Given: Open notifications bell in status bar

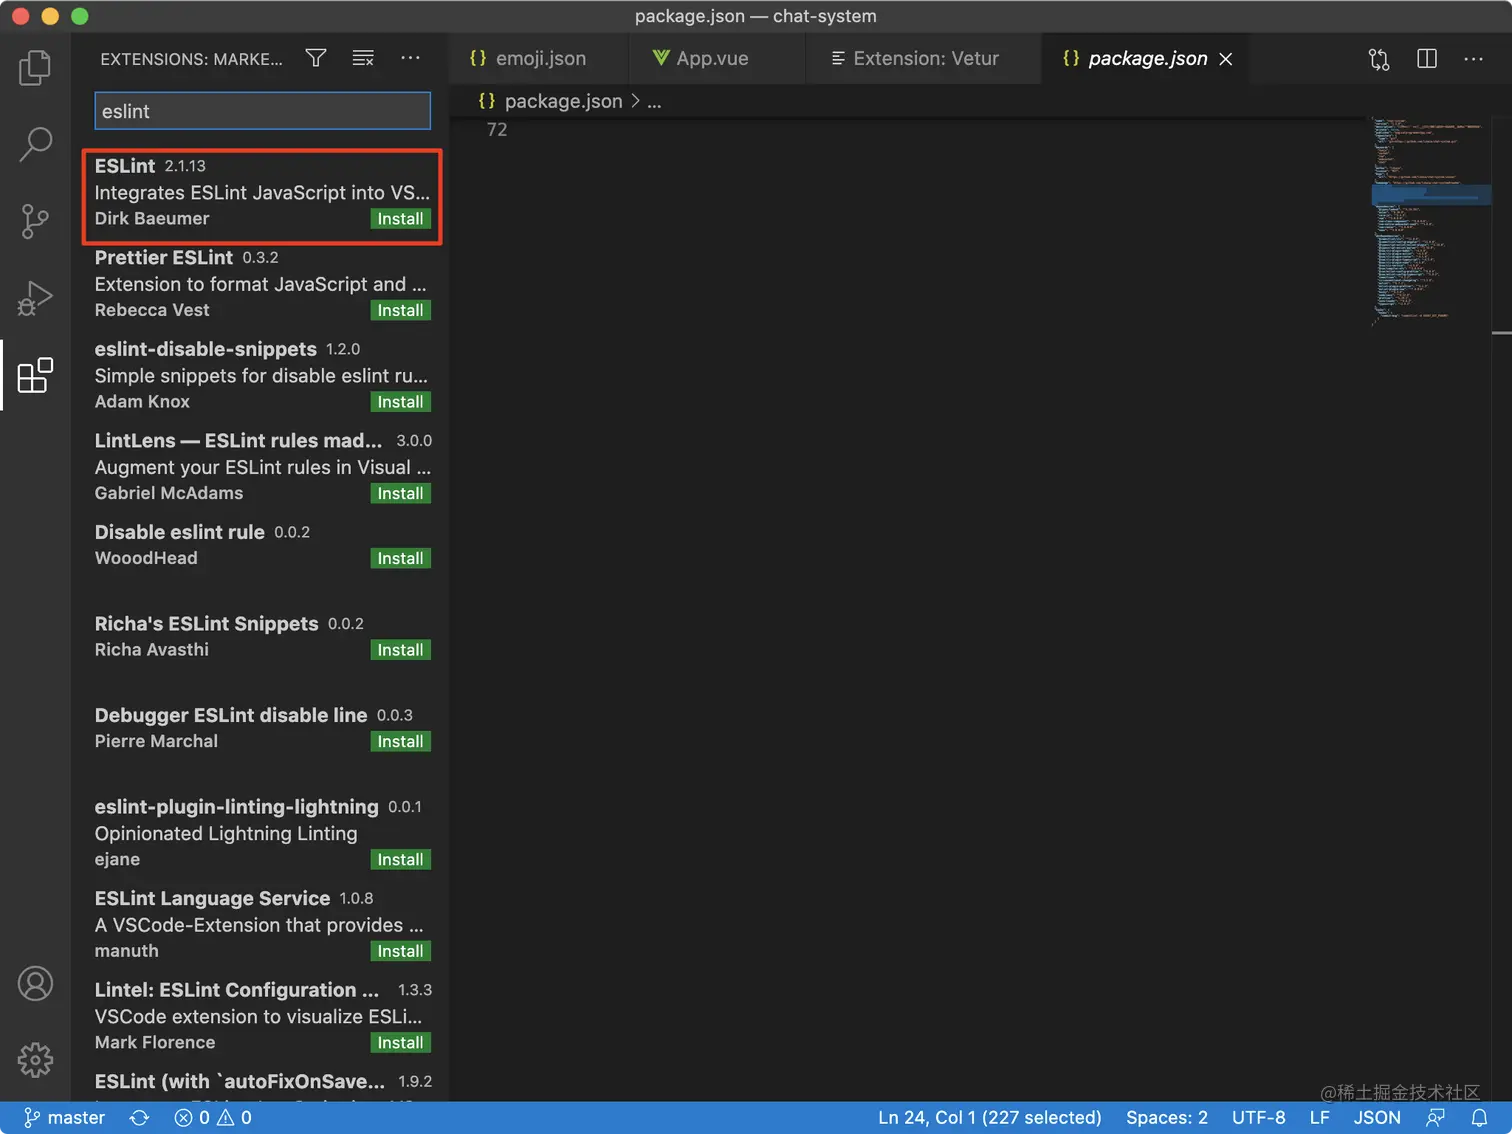Looking at the screenshot, I should (x=1479, y=1118).
